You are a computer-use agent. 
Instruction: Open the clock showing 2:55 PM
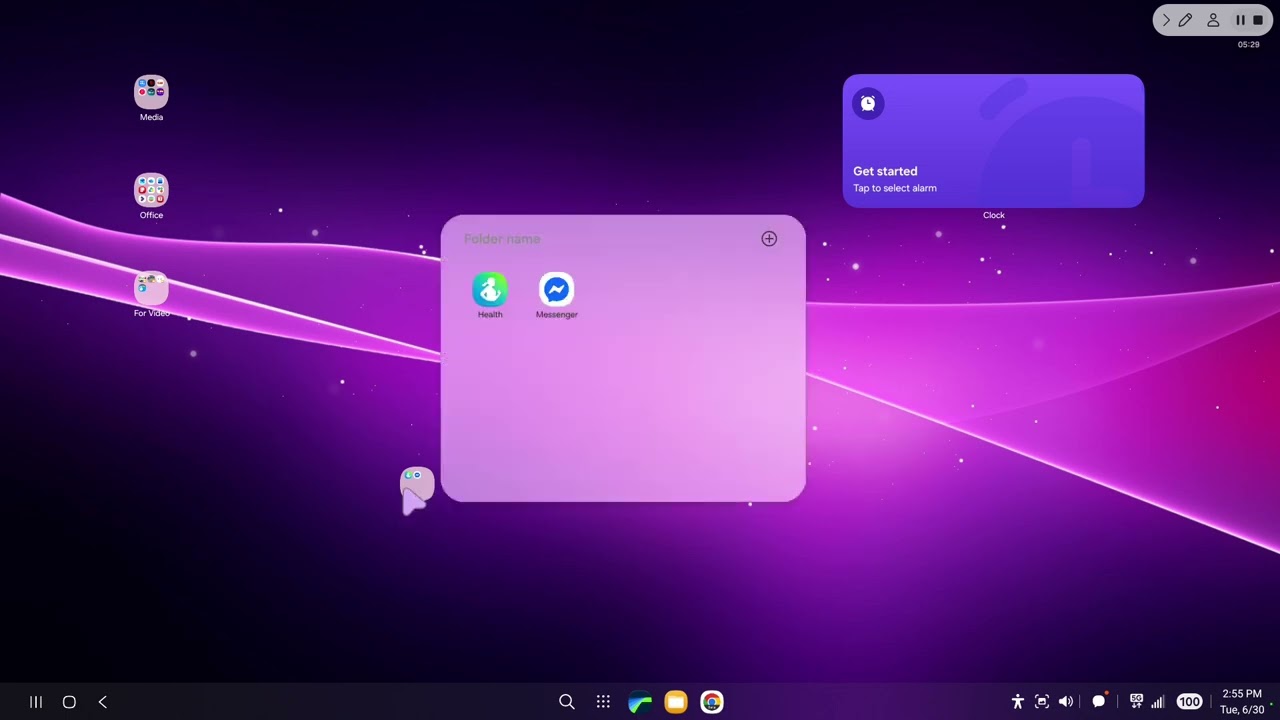pos(1242,694)
